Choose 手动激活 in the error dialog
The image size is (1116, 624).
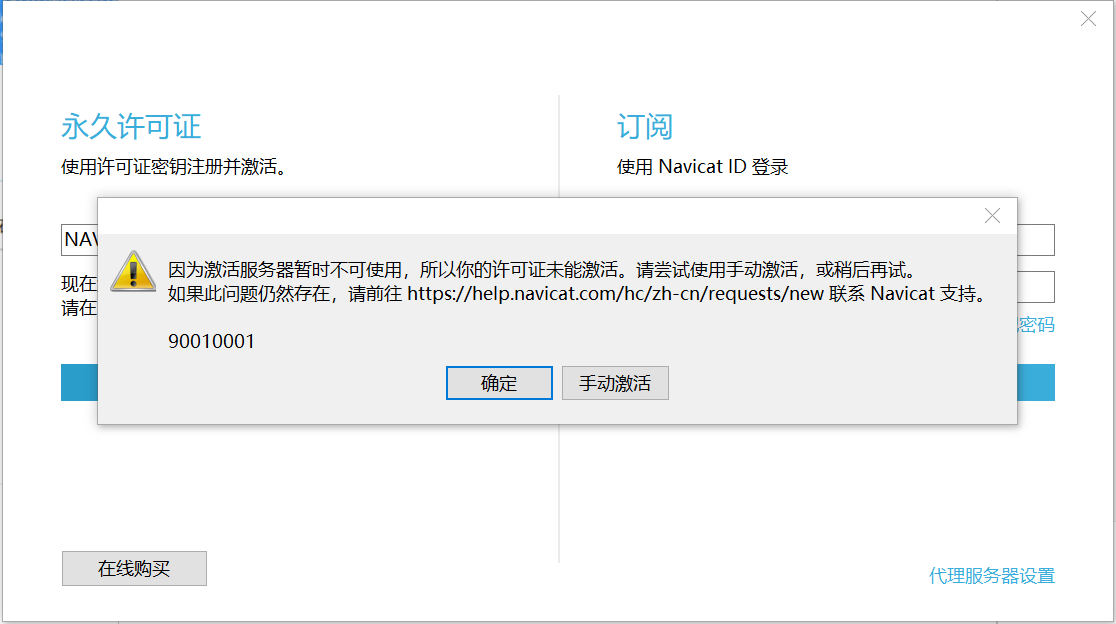(x=615, y=383)
